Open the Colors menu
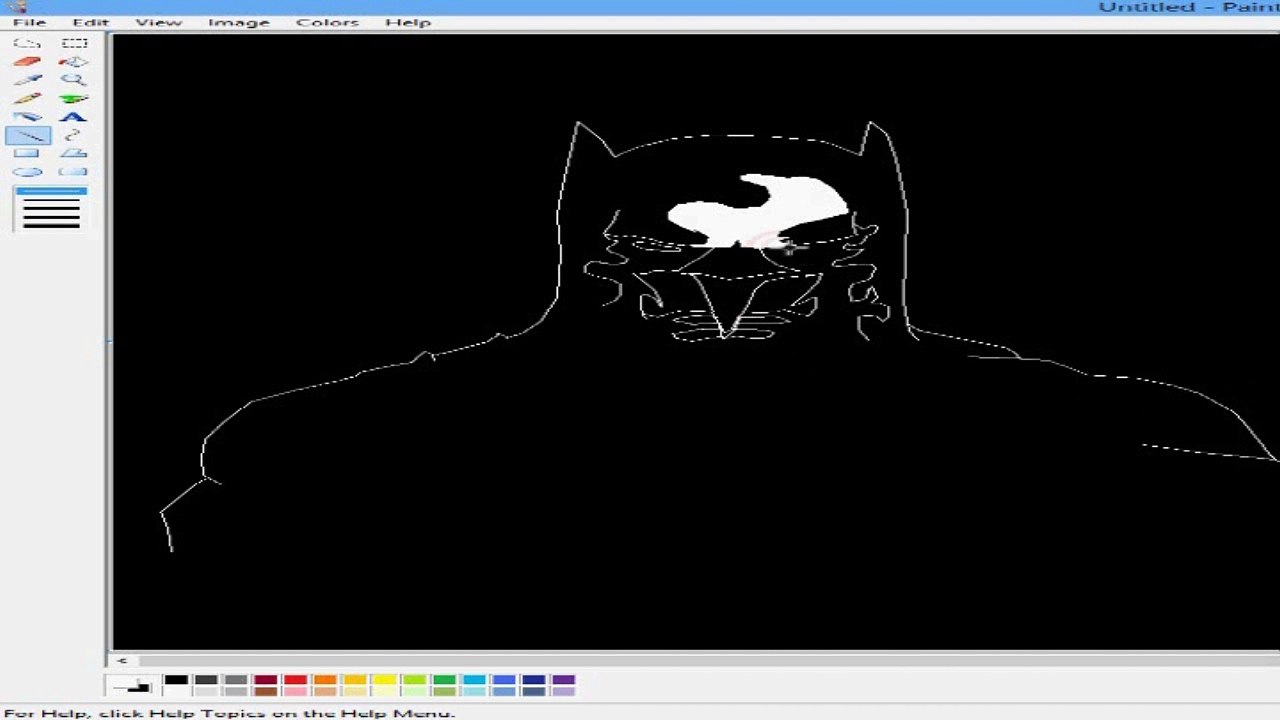Image resolution: width=1280 pixels, height=720 pixels. coord(327,22)
